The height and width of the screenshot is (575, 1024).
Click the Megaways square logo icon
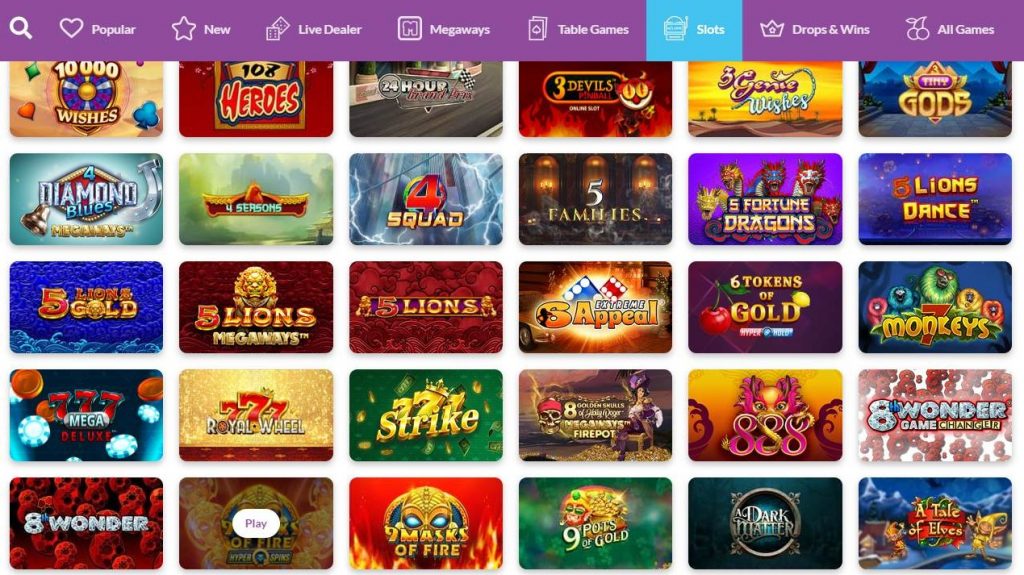coord(409,29)
